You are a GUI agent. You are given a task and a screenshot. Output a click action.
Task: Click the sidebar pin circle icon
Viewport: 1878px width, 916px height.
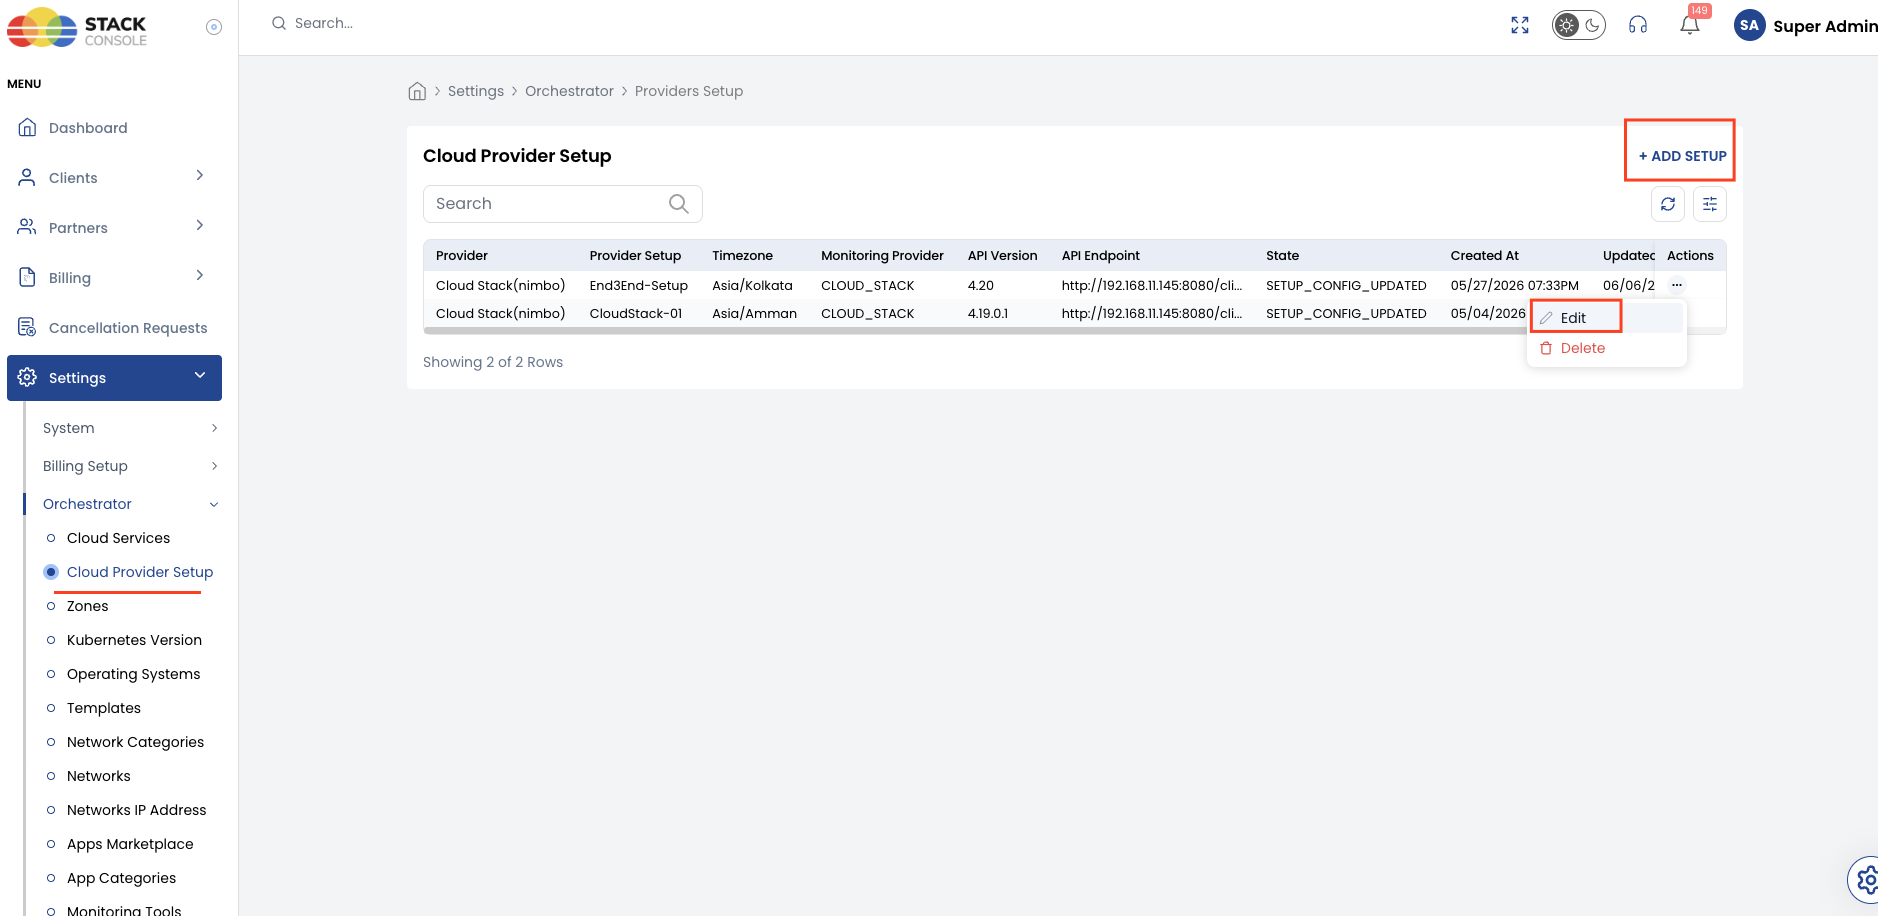(x=214, y=27)
